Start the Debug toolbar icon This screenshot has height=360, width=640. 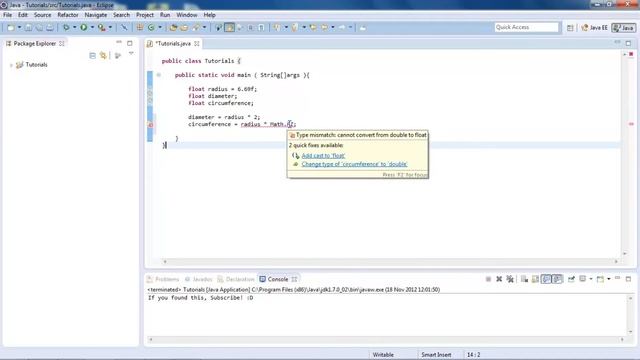click(66, 28)
